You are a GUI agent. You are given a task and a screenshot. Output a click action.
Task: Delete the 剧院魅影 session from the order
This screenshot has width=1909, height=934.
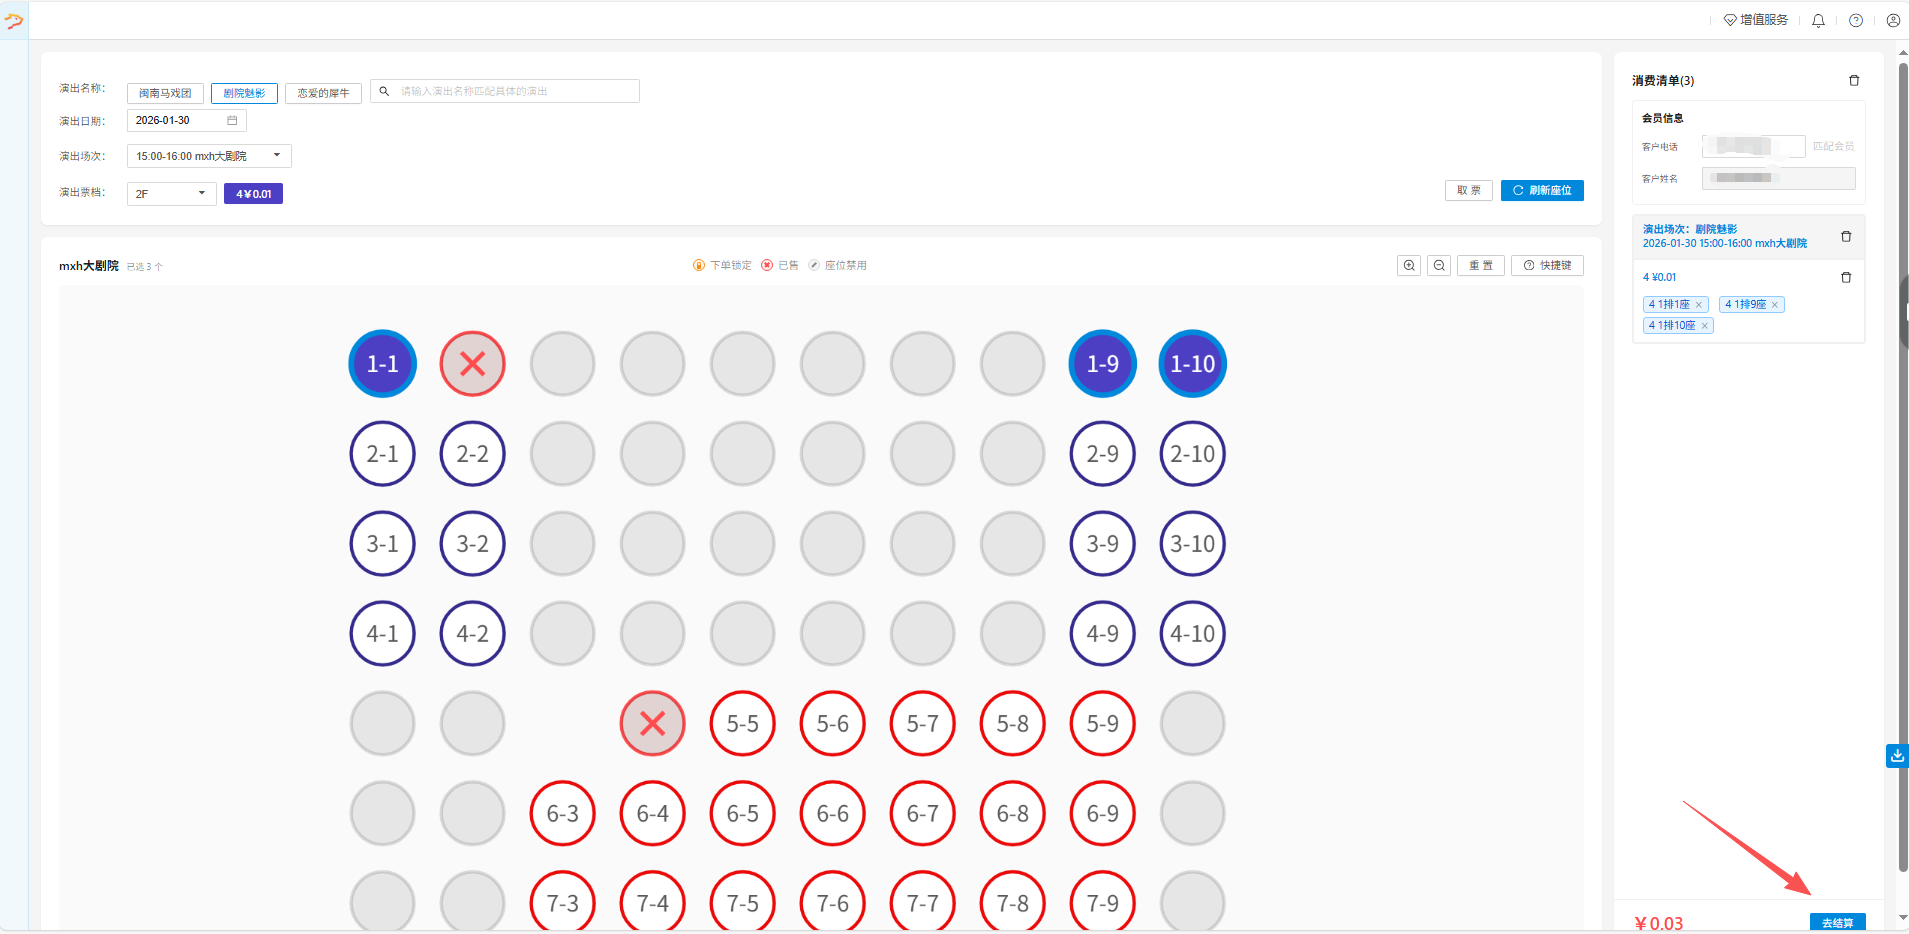1846,236
